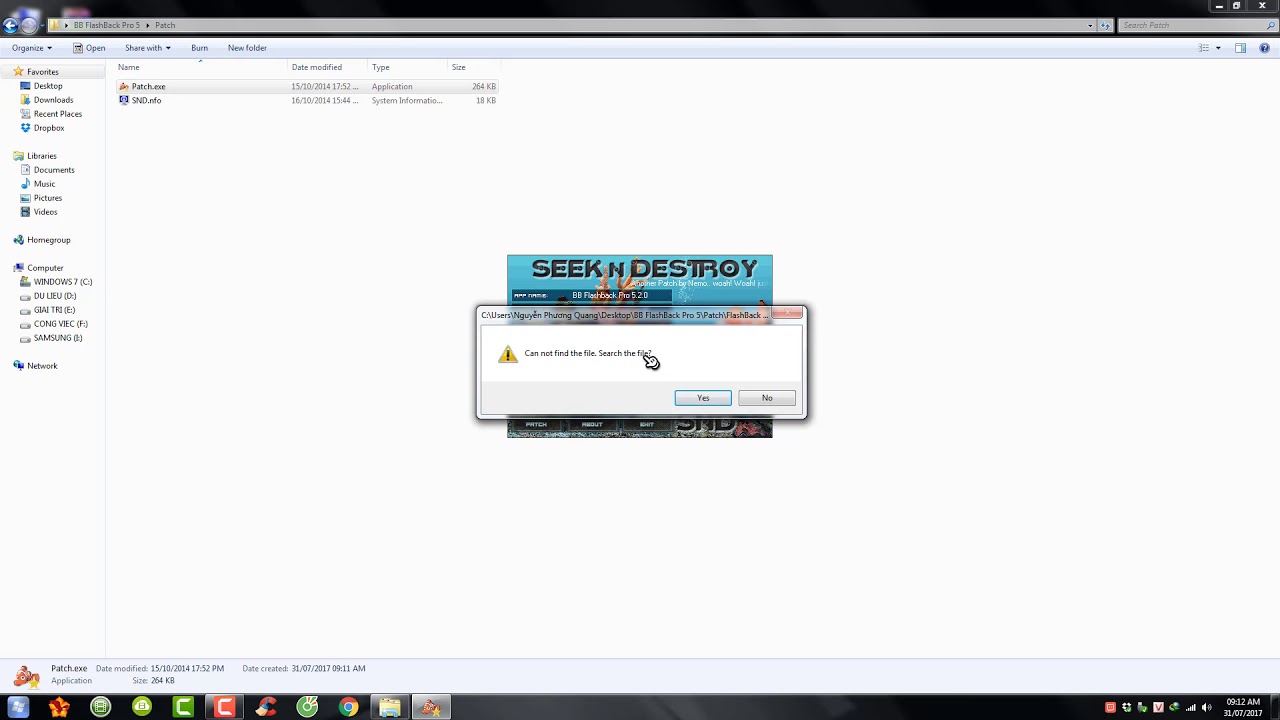Open Desktop in Favorites
1280x720 pixels.
point(47,86)
